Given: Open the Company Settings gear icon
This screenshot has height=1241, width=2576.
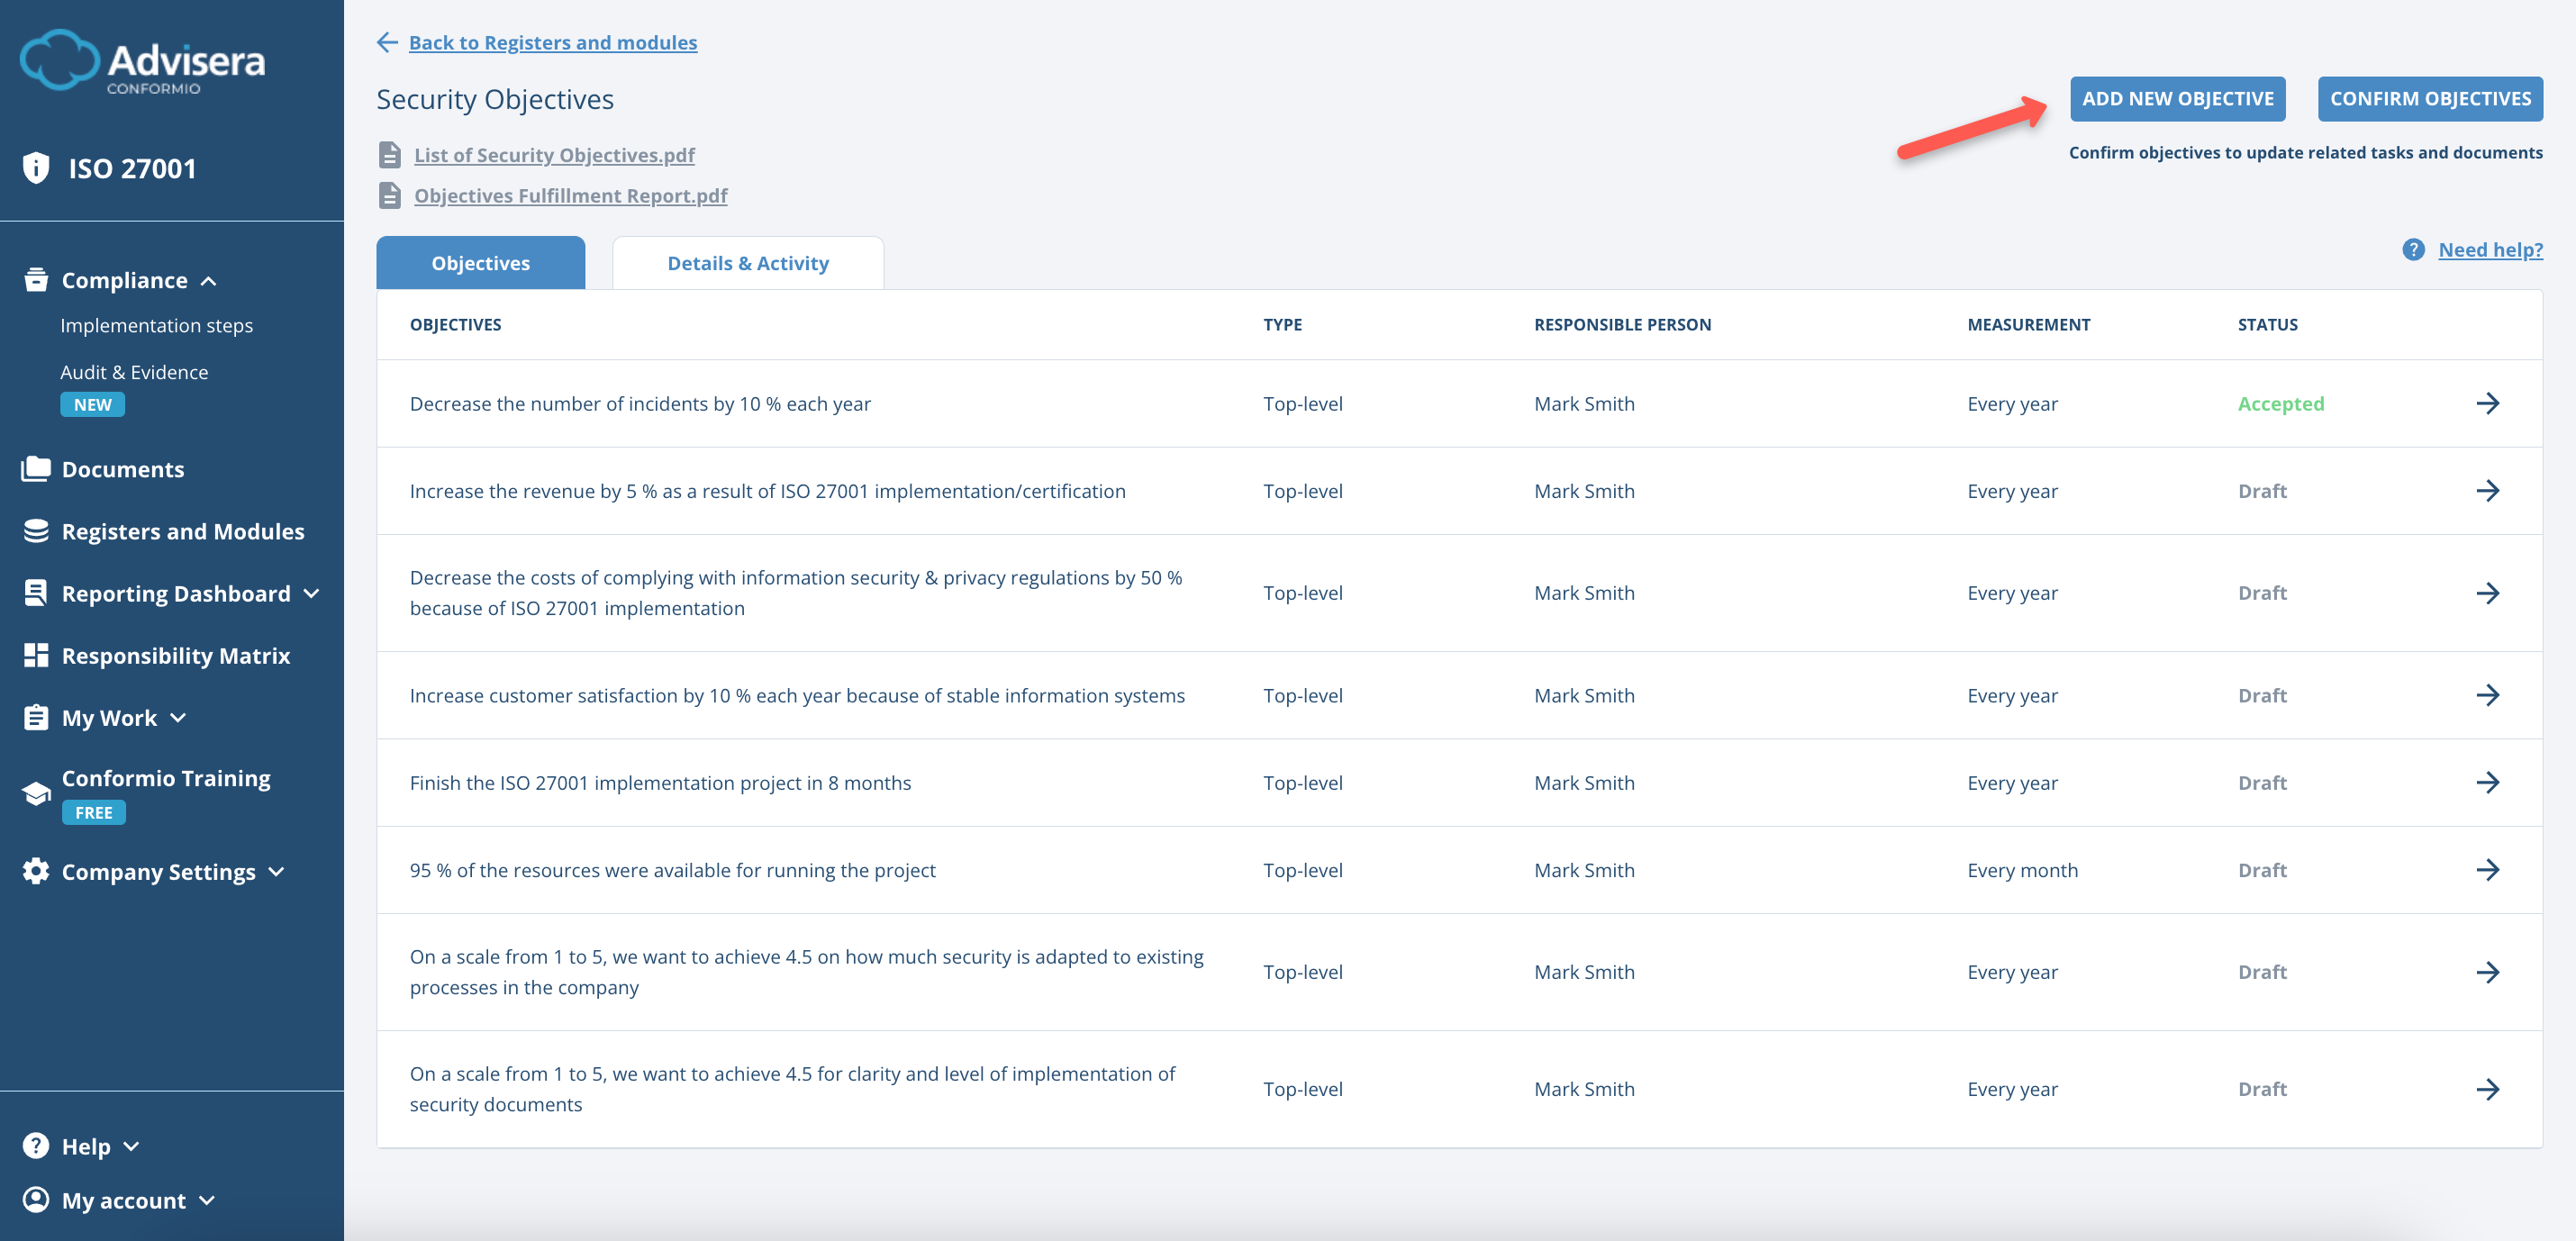Looking at the screenshot, I should (x=36, y=871).
